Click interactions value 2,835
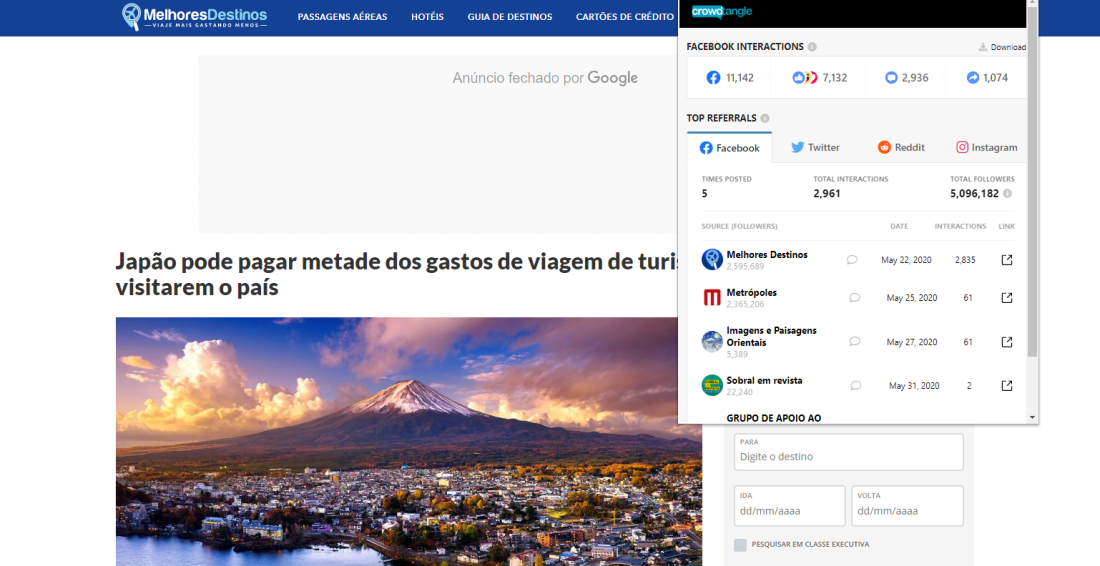Screen dimensions: 1100x566 coord(965,260)
